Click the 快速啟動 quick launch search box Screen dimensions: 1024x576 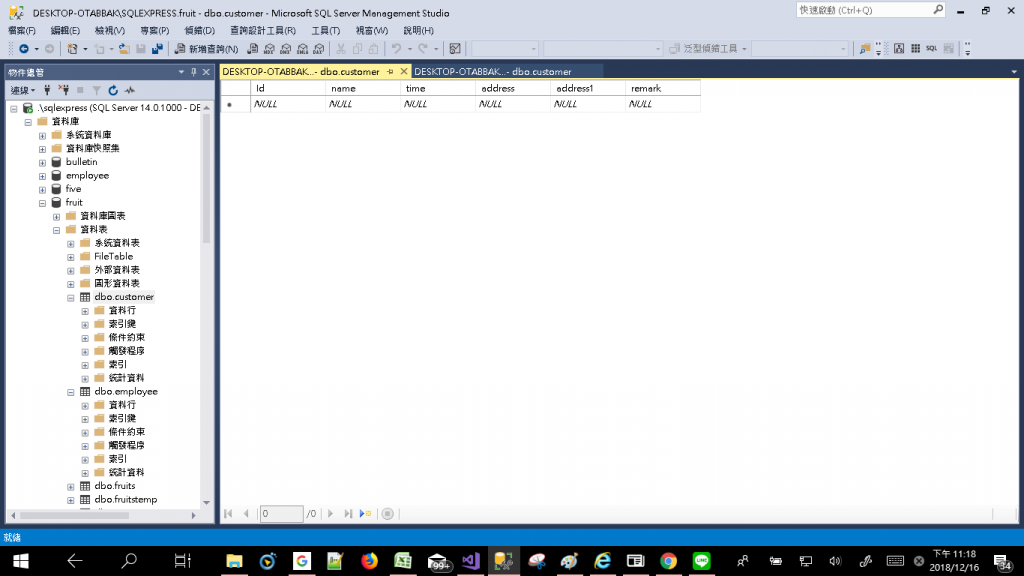click(x=871, y=10)
